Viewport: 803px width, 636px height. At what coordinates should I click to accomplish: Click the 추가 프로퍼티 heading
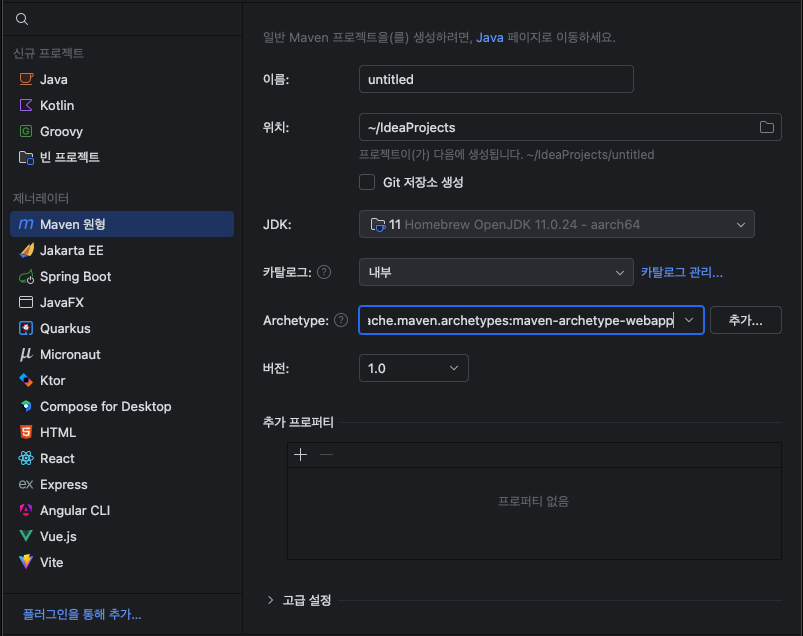coord(298,422)
